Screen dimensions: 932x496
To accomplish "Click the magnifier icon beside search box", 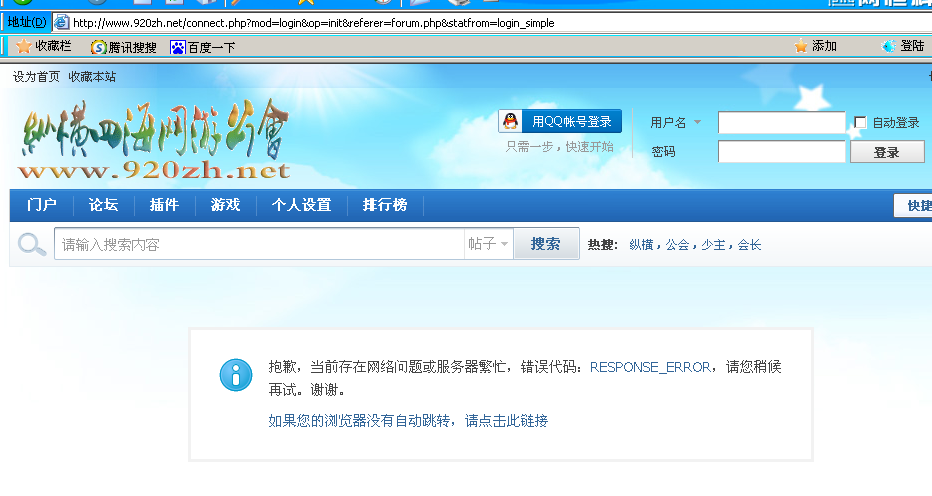I will pyautogui.click(x=32, y=244).
